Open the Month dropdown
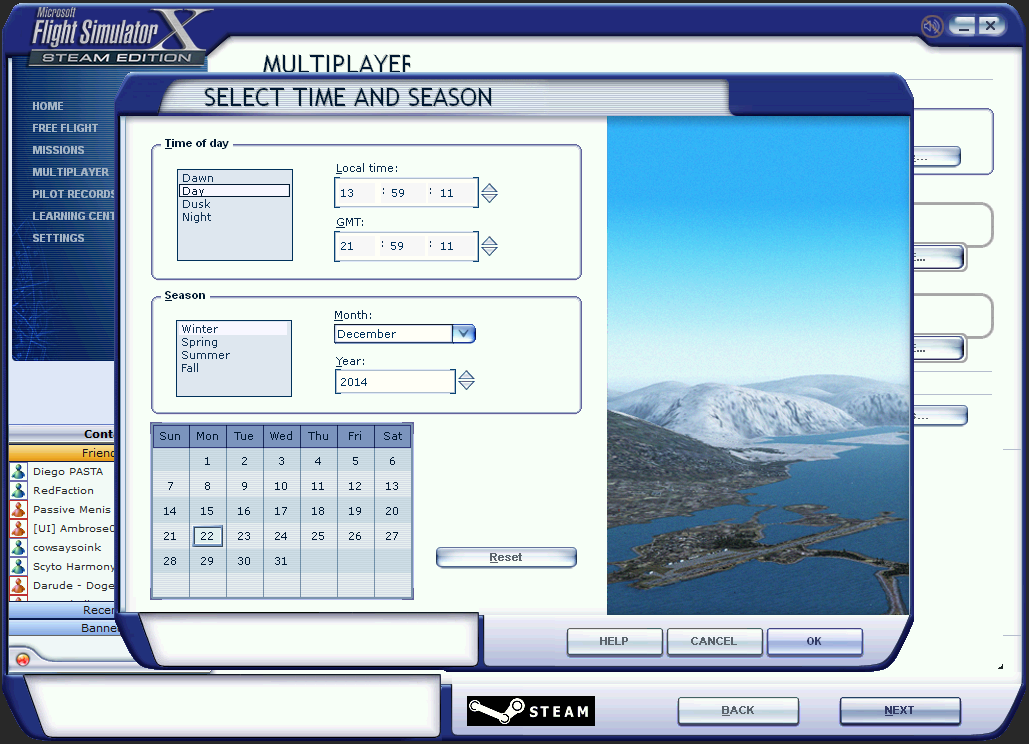 pyautogui.click(x=463, y=334)
